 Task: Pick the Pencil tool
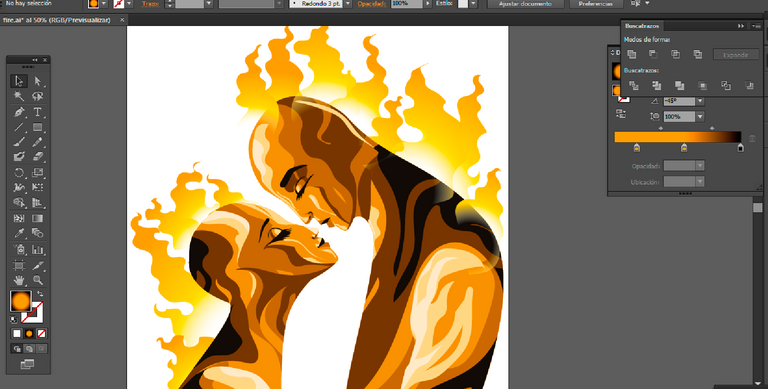pos(37,142)
